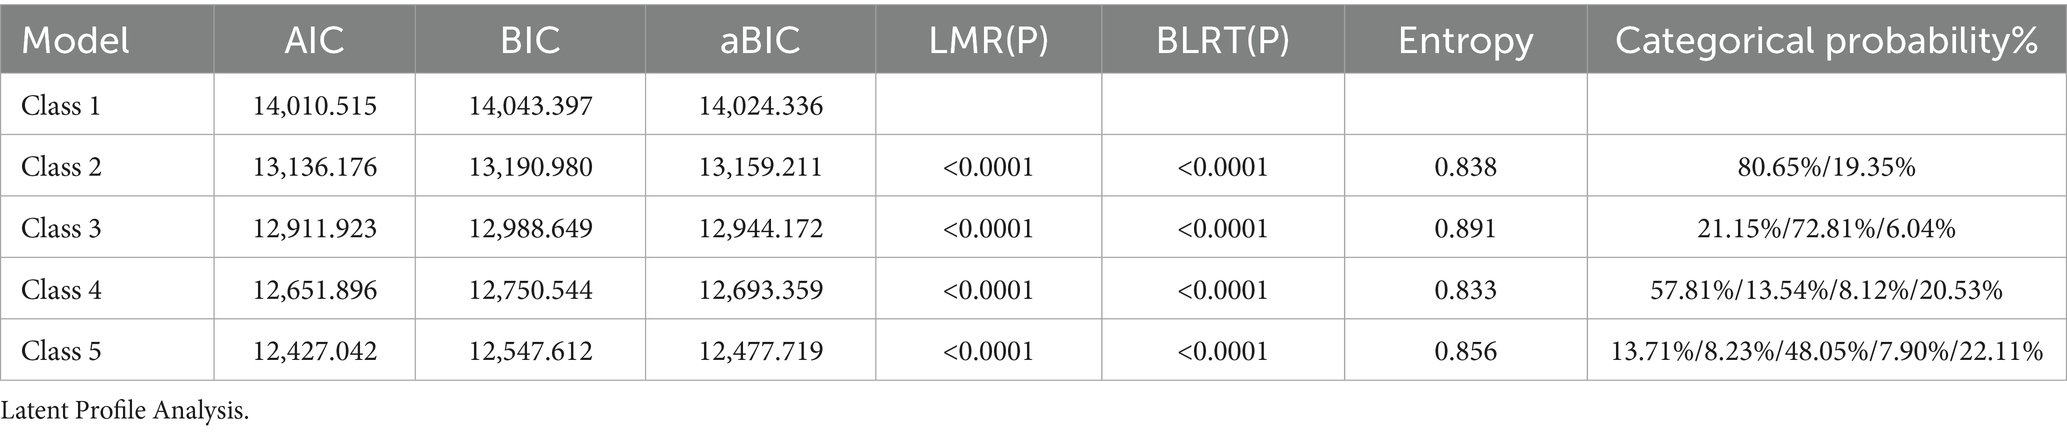This screenshot has width=2067, height=432.
Task: Click AIC value 14,010.515
Action: tap(314, 105)
